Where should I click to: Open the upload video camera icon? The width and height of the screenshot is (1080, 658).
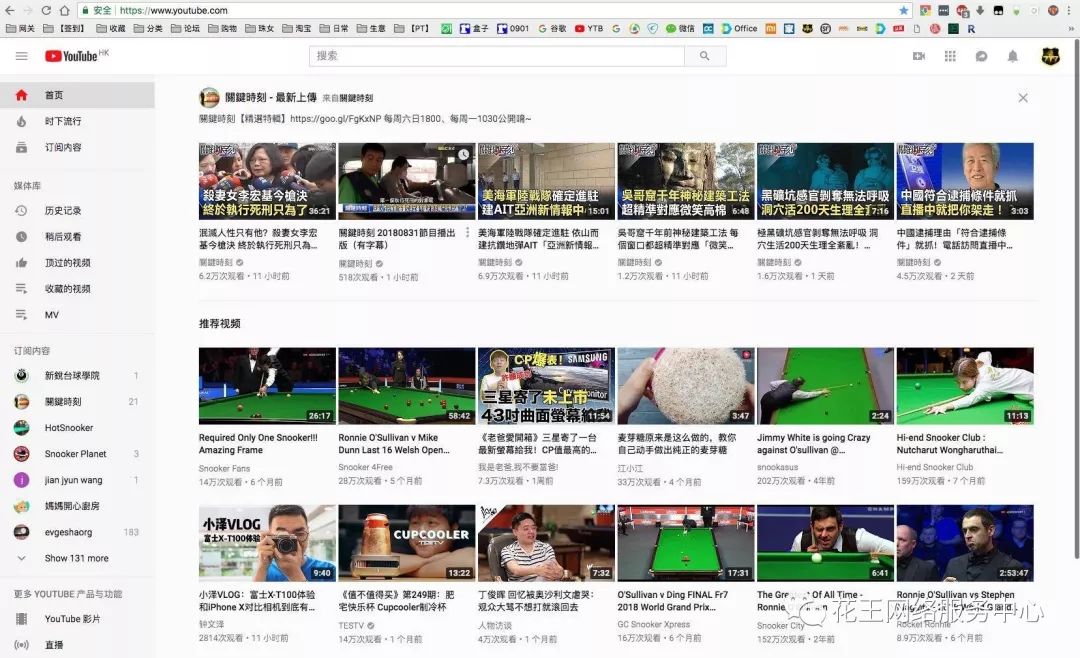pyautogui.click(x=919, y=56)
